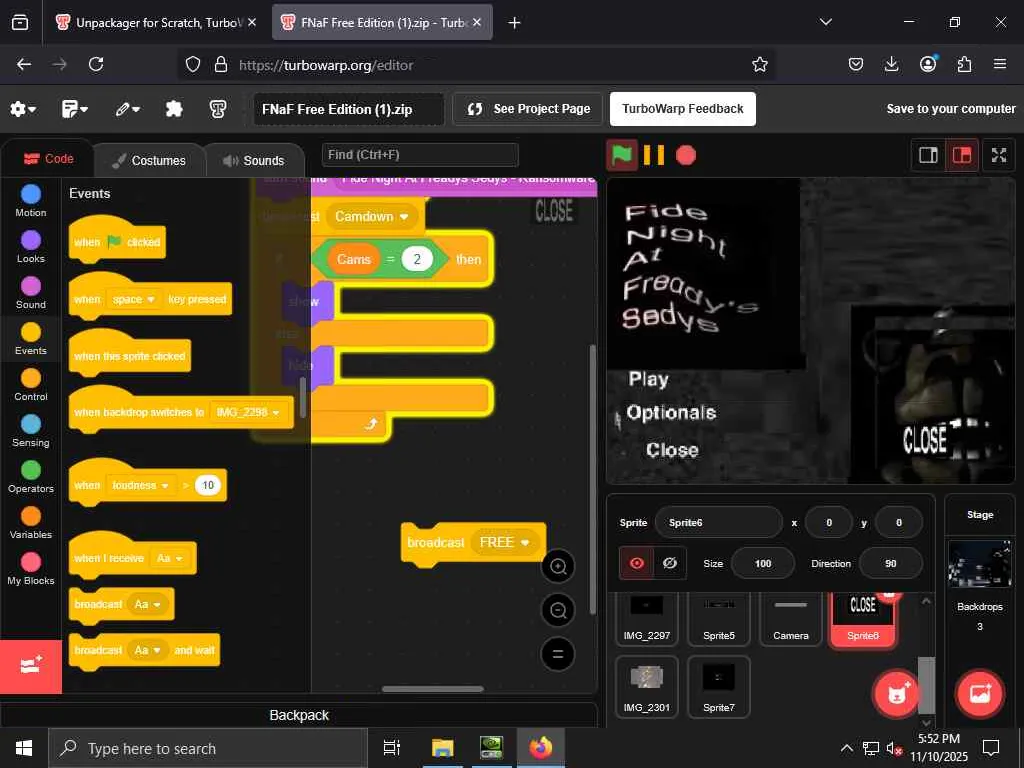
Task: Click the green flag to run project
Action: 622,155
